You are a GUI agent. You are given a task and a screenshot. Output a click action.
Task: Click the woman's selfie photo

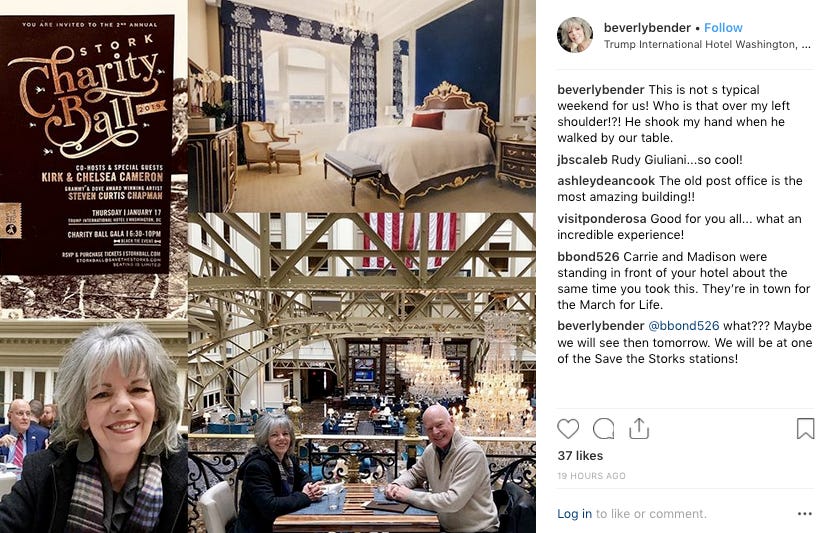pyautogui.click(x=94, y=426)
